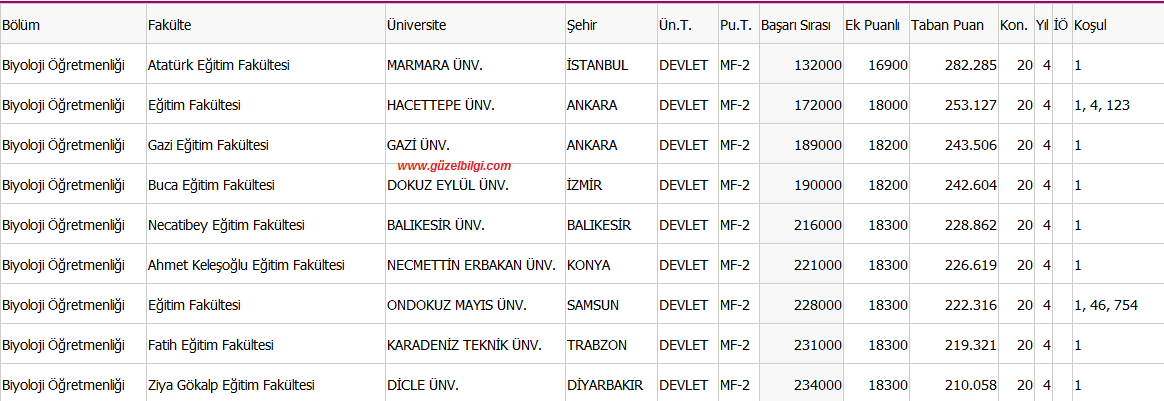Click the Üniversite column header
Image resolution: width=1164 pixels, height=401 pixels.
416,25
